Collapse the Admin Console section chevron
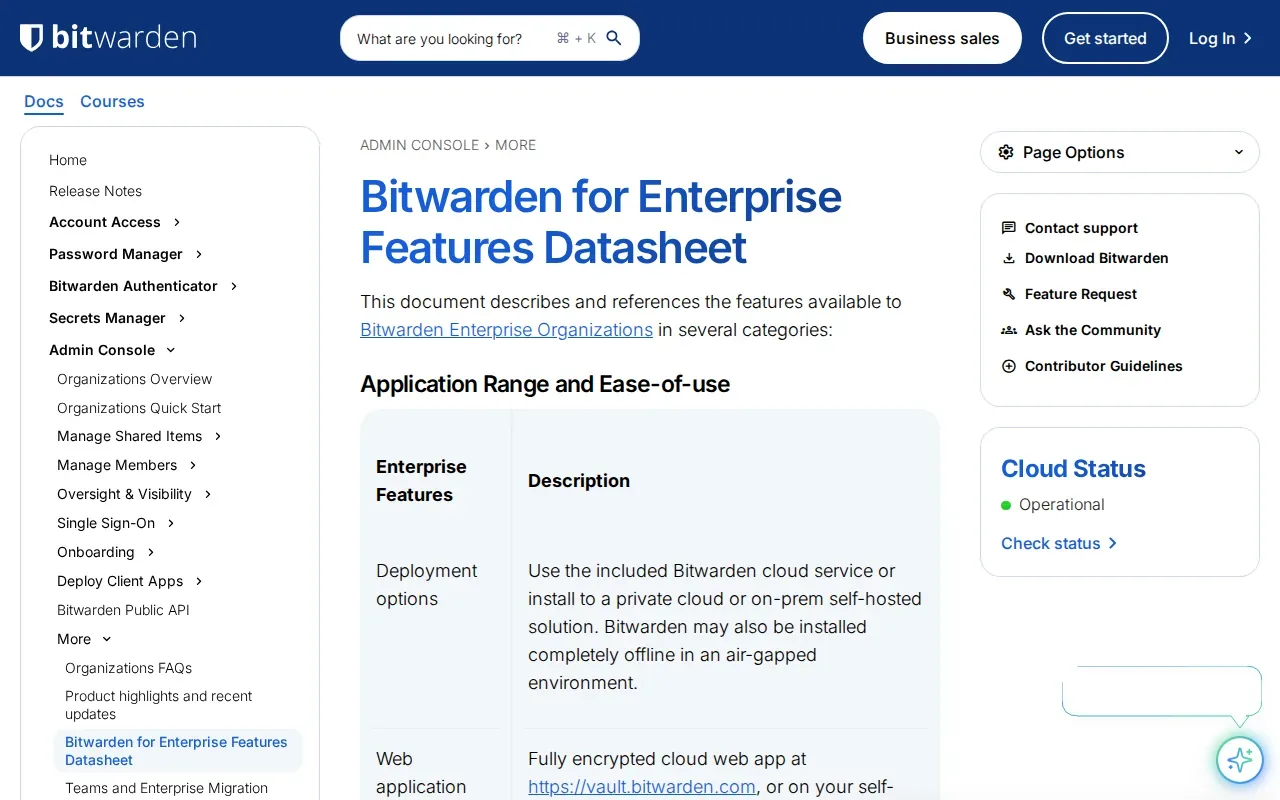 pos(171,350)
